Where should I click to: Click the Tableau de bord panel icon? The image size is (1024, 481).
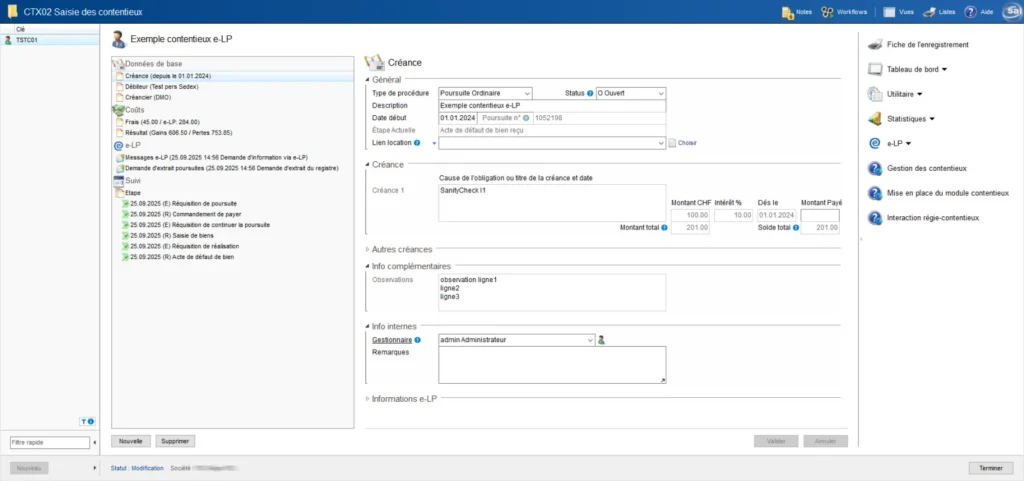coord(874,69)
